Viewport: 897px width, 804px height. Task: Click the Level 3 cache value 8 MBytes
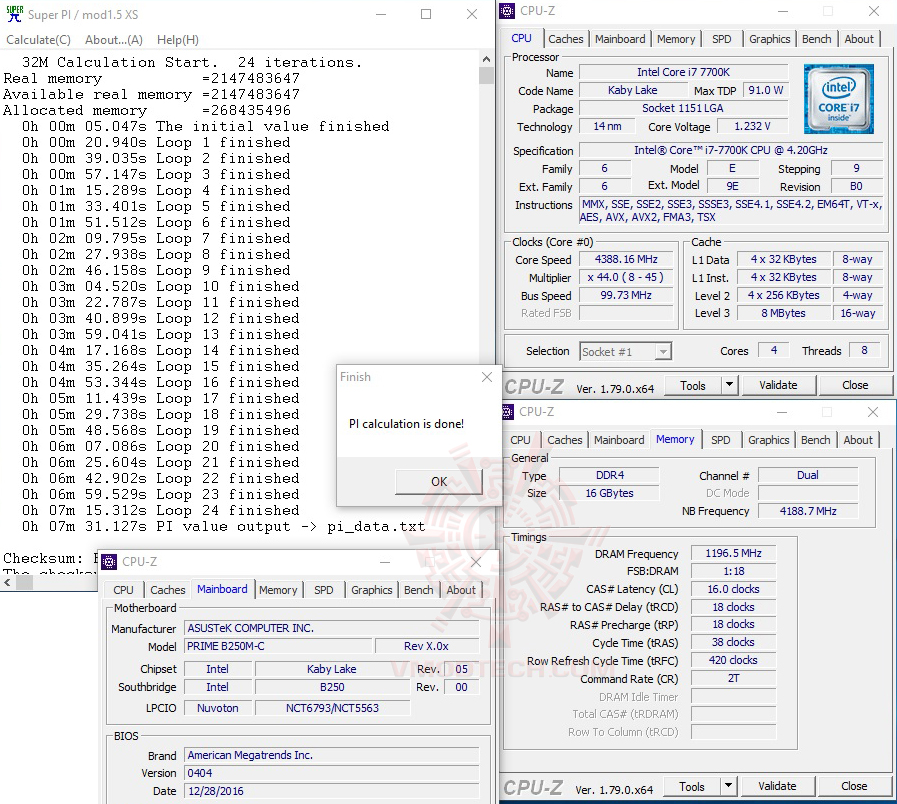(783, 313)
